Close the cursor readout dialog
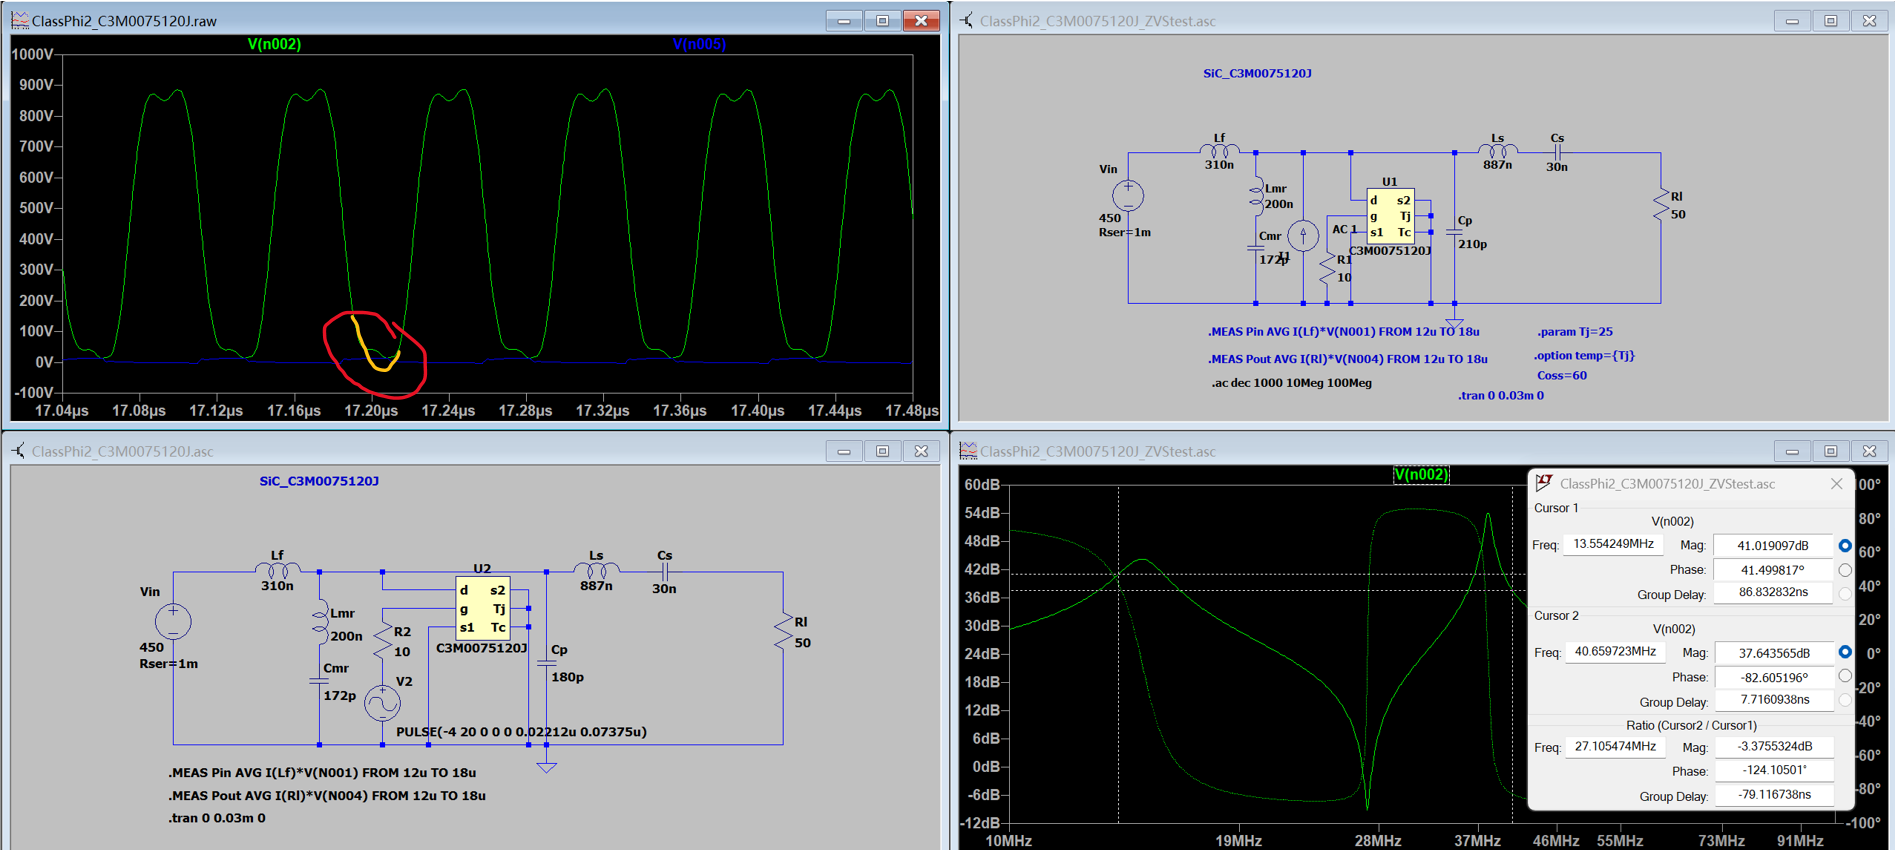This screenshot has height=850, width=1895. coord(1836,484)
